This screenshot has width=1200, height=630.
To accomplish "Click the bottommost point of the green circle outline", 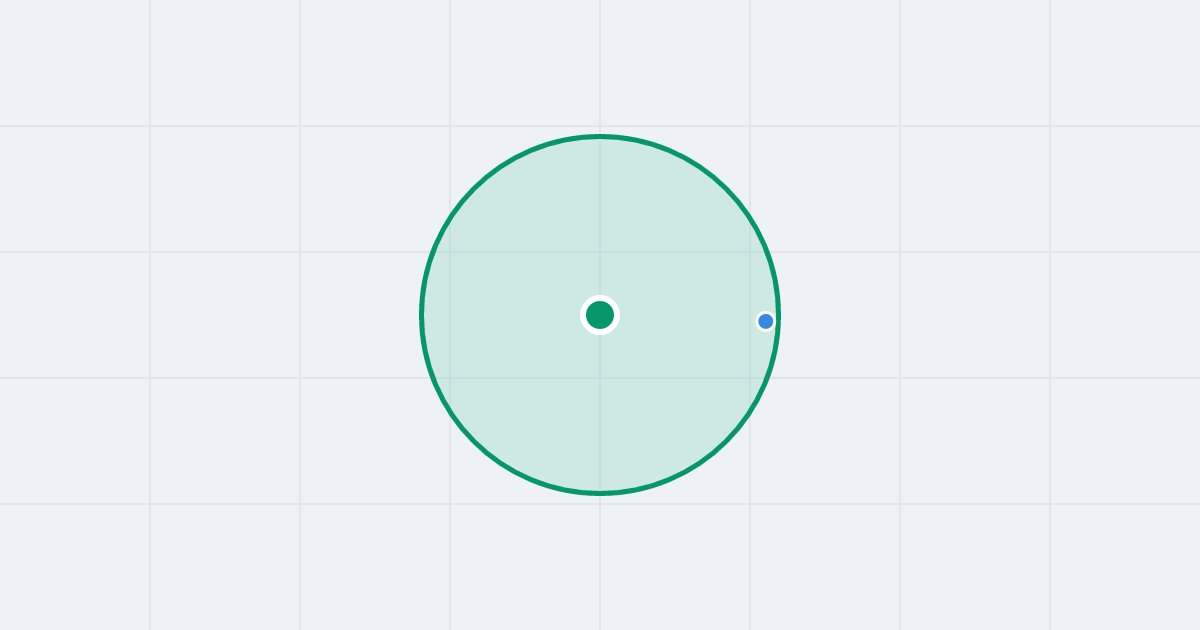I will pos(600,492).
